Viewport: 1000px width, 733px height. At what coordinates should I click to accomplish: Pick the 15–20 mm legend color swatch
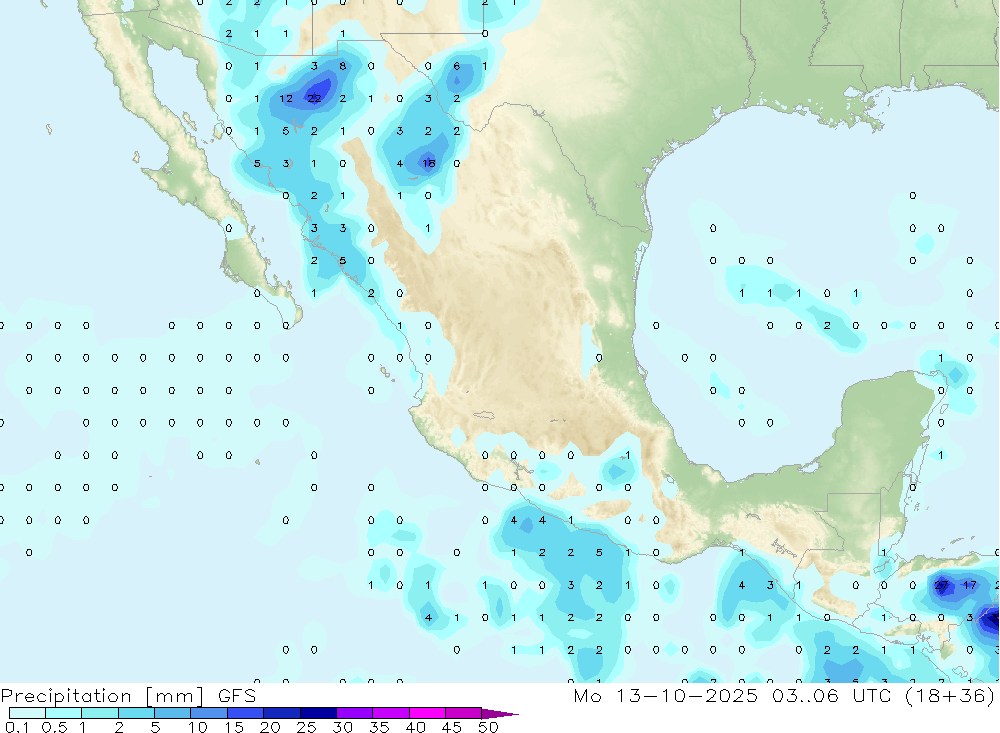click(x=246, y=713)
